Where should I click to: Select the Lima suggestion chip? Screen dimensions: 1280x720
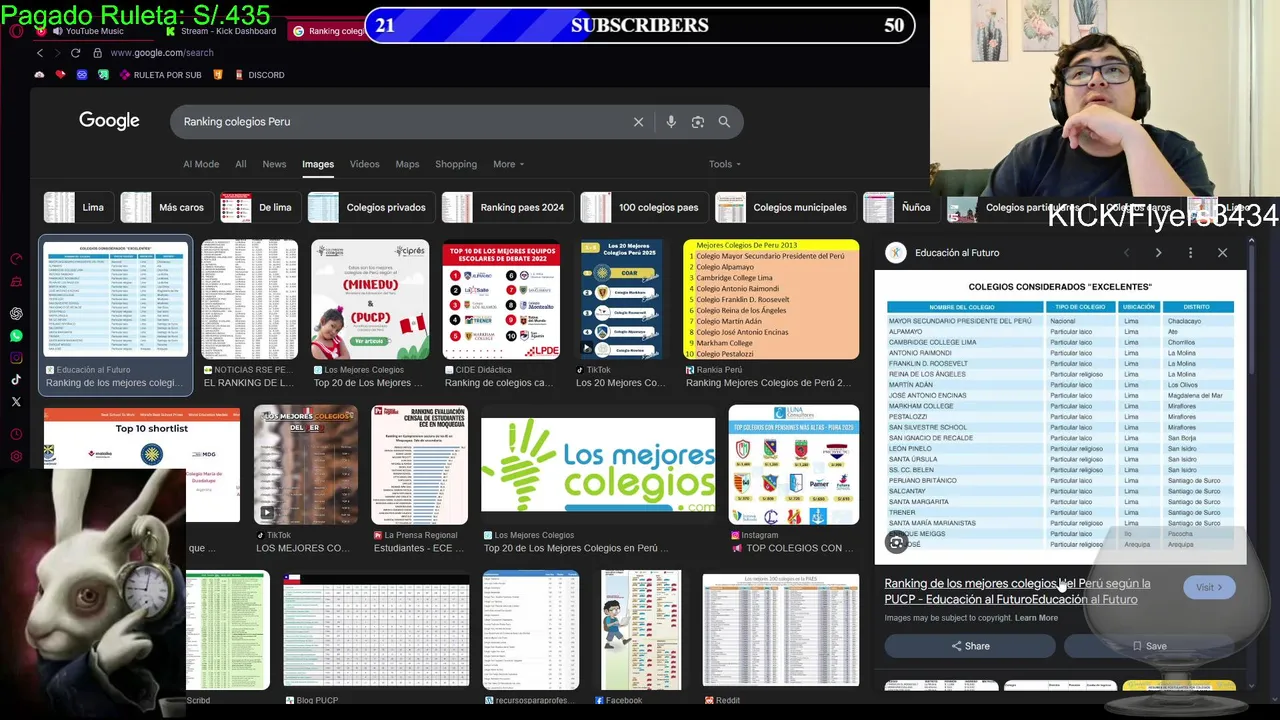tap(78, 207)
